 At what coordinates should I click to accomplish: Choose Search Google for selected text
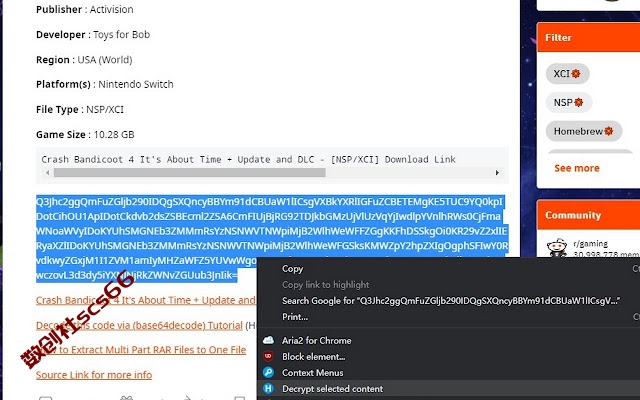point(451,301)
